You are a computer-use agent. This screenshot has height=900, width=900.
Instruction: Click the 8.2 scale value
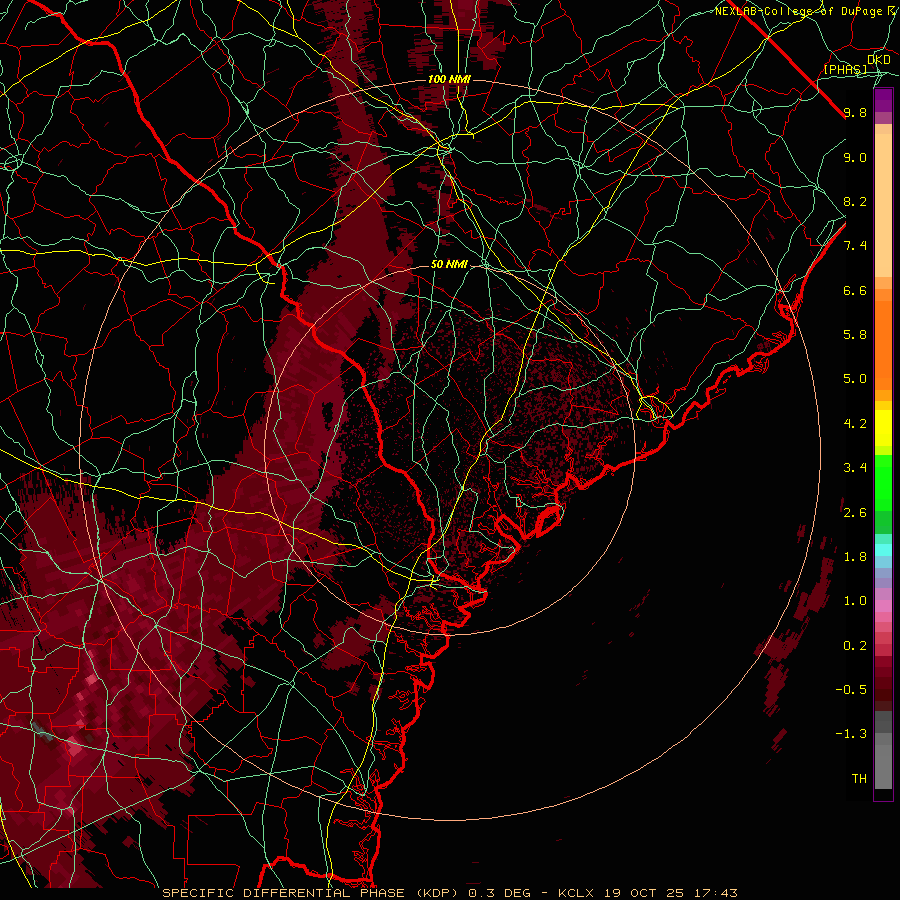click(x=855, y=201)
